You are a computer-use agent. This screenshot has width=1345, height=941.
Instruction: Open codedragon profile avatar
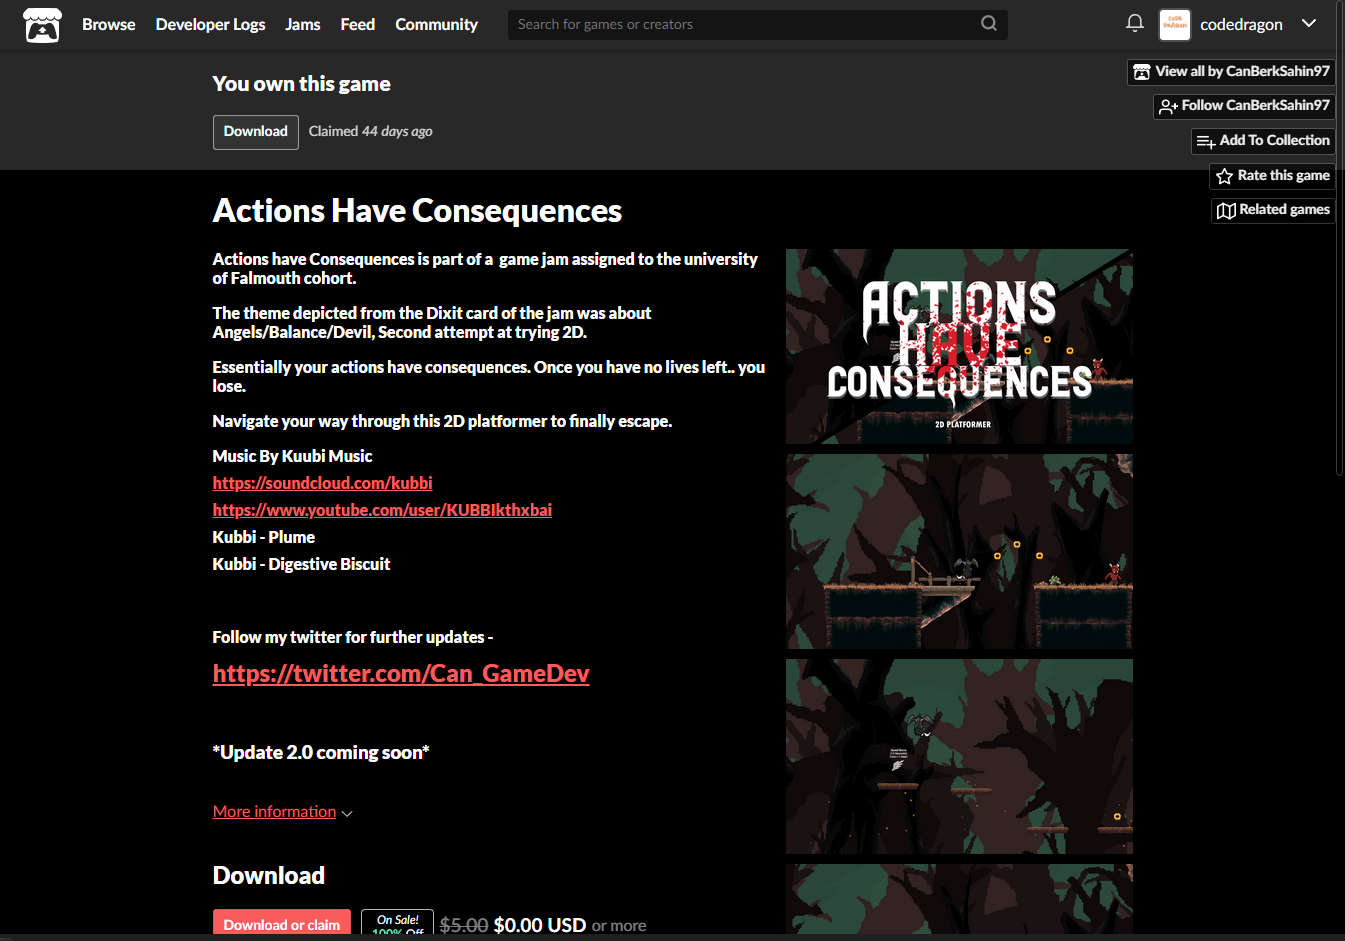tap(1175, 24)
